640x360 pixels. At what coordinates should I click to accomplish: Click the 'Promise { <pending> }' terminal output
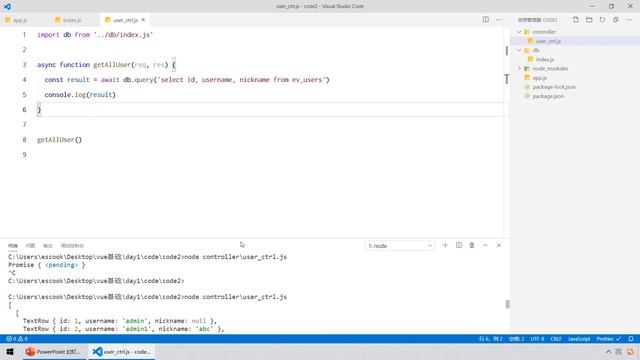click(47, 265)
